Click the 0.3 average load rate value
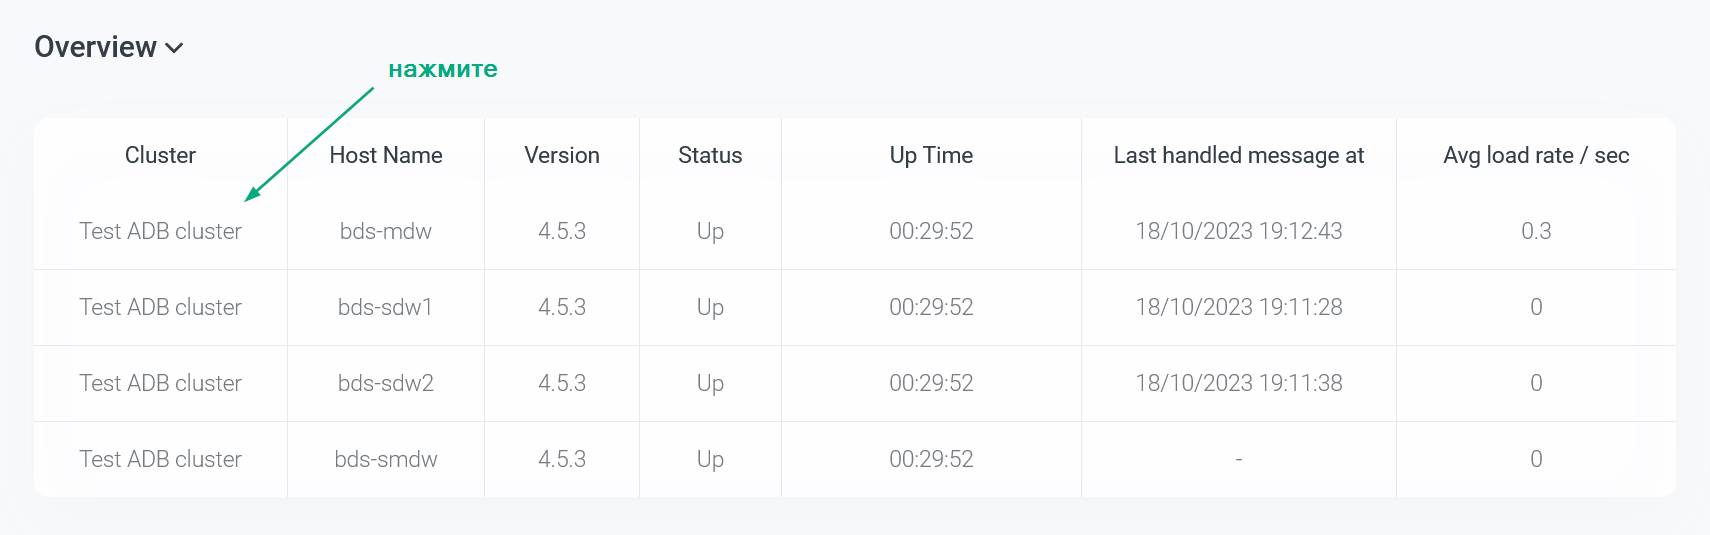 [x=1536, y=231]
